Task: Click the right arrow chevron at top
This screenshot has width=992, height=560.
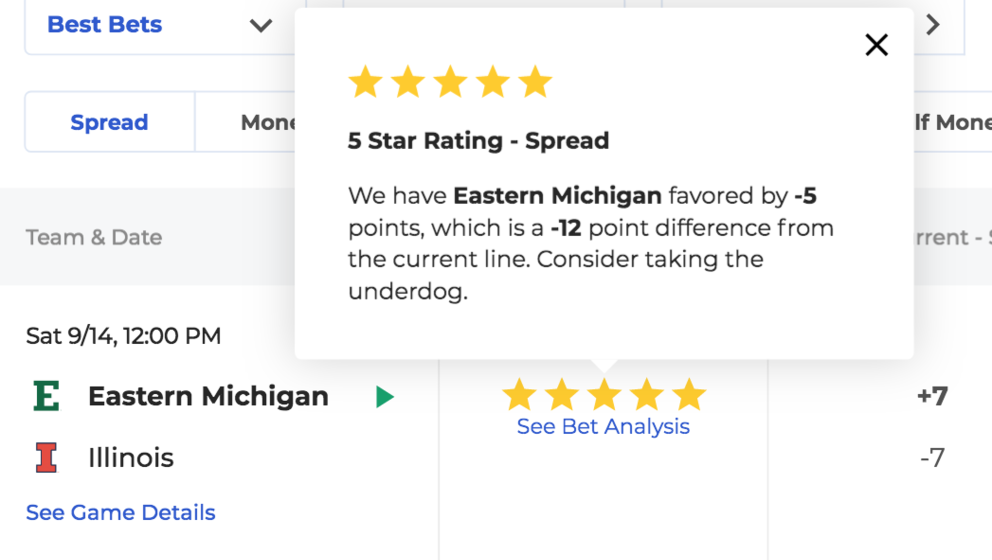Action: (933, 25)
